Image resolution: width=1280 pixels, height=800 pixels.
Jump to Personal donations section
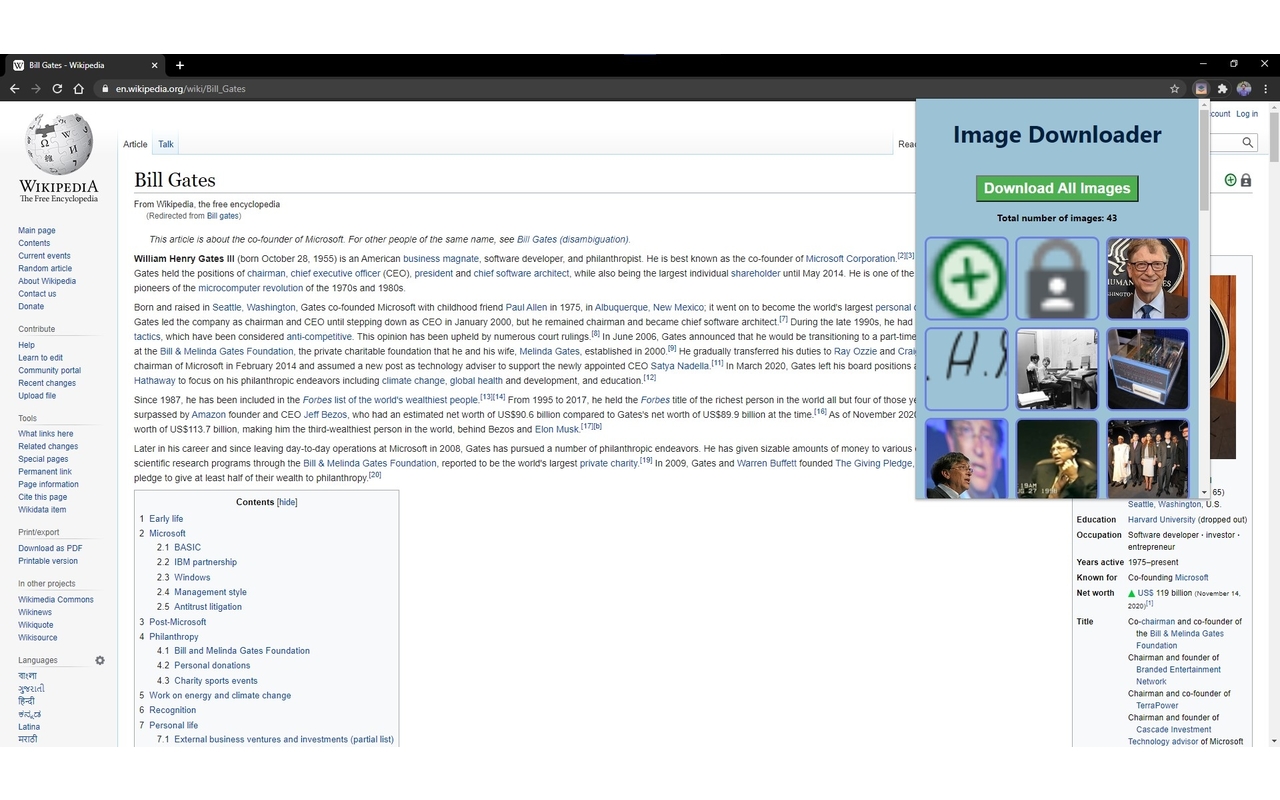[x=212, y=666]
